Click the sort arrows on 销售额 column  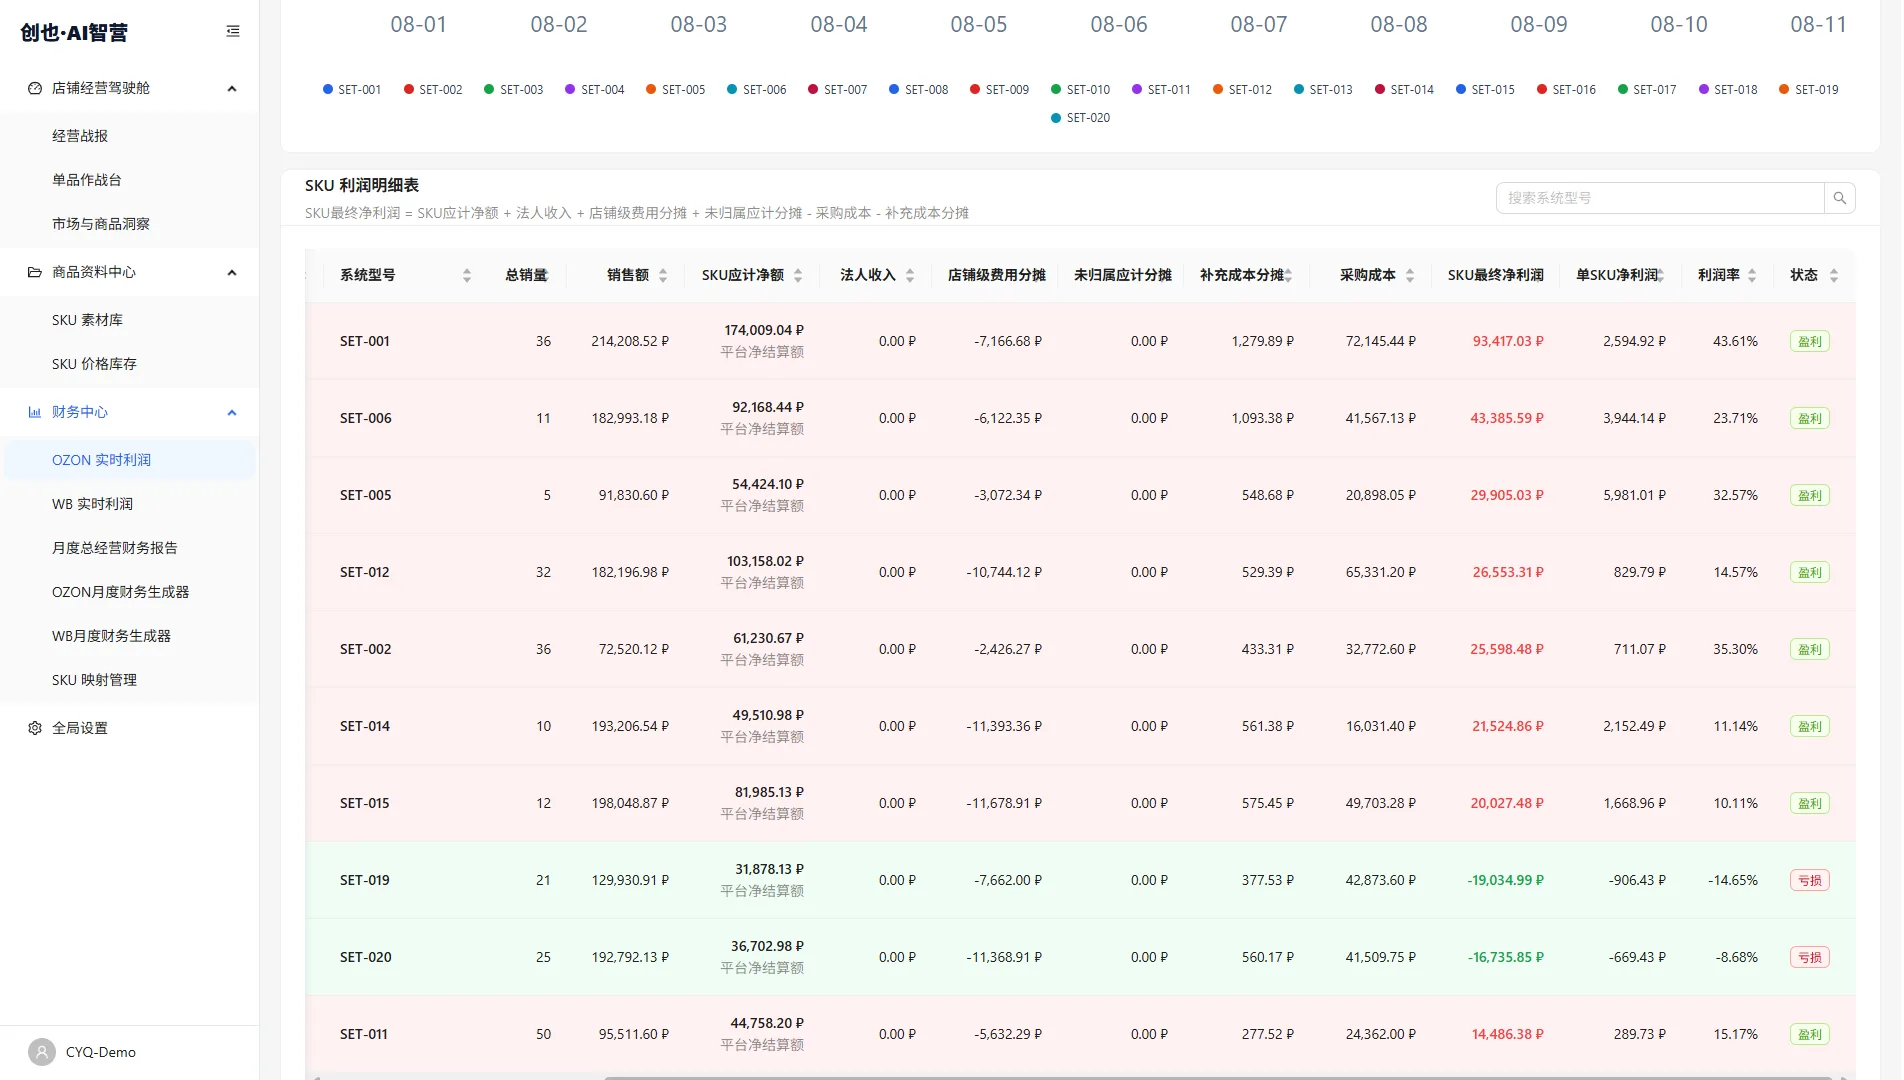(x=663, y=275)
